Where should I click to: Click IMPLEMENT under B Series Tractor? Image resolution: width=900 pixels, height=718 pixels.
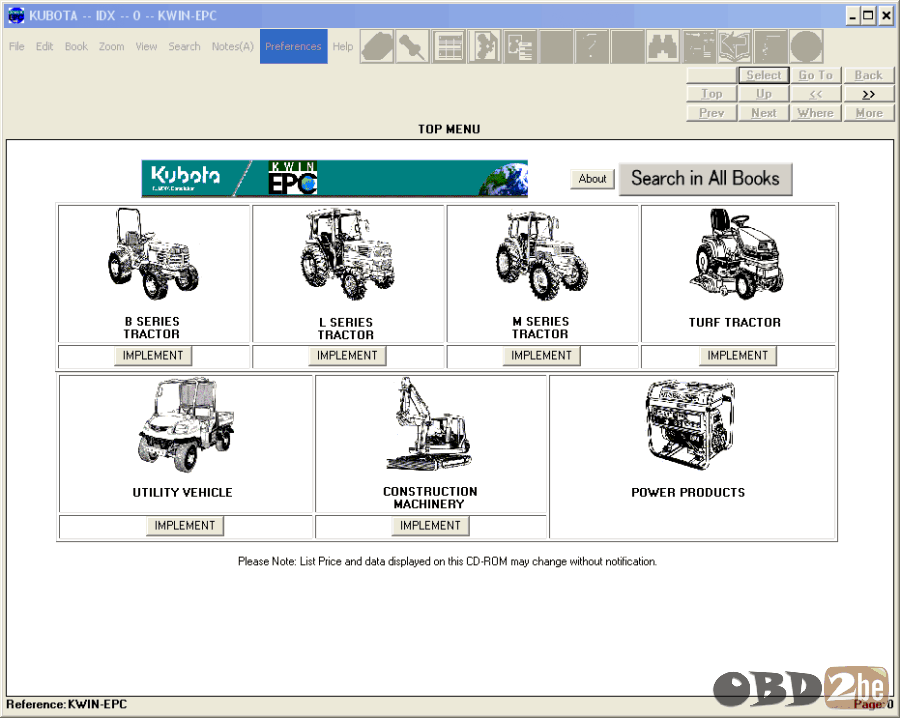(x=153, y=356)
